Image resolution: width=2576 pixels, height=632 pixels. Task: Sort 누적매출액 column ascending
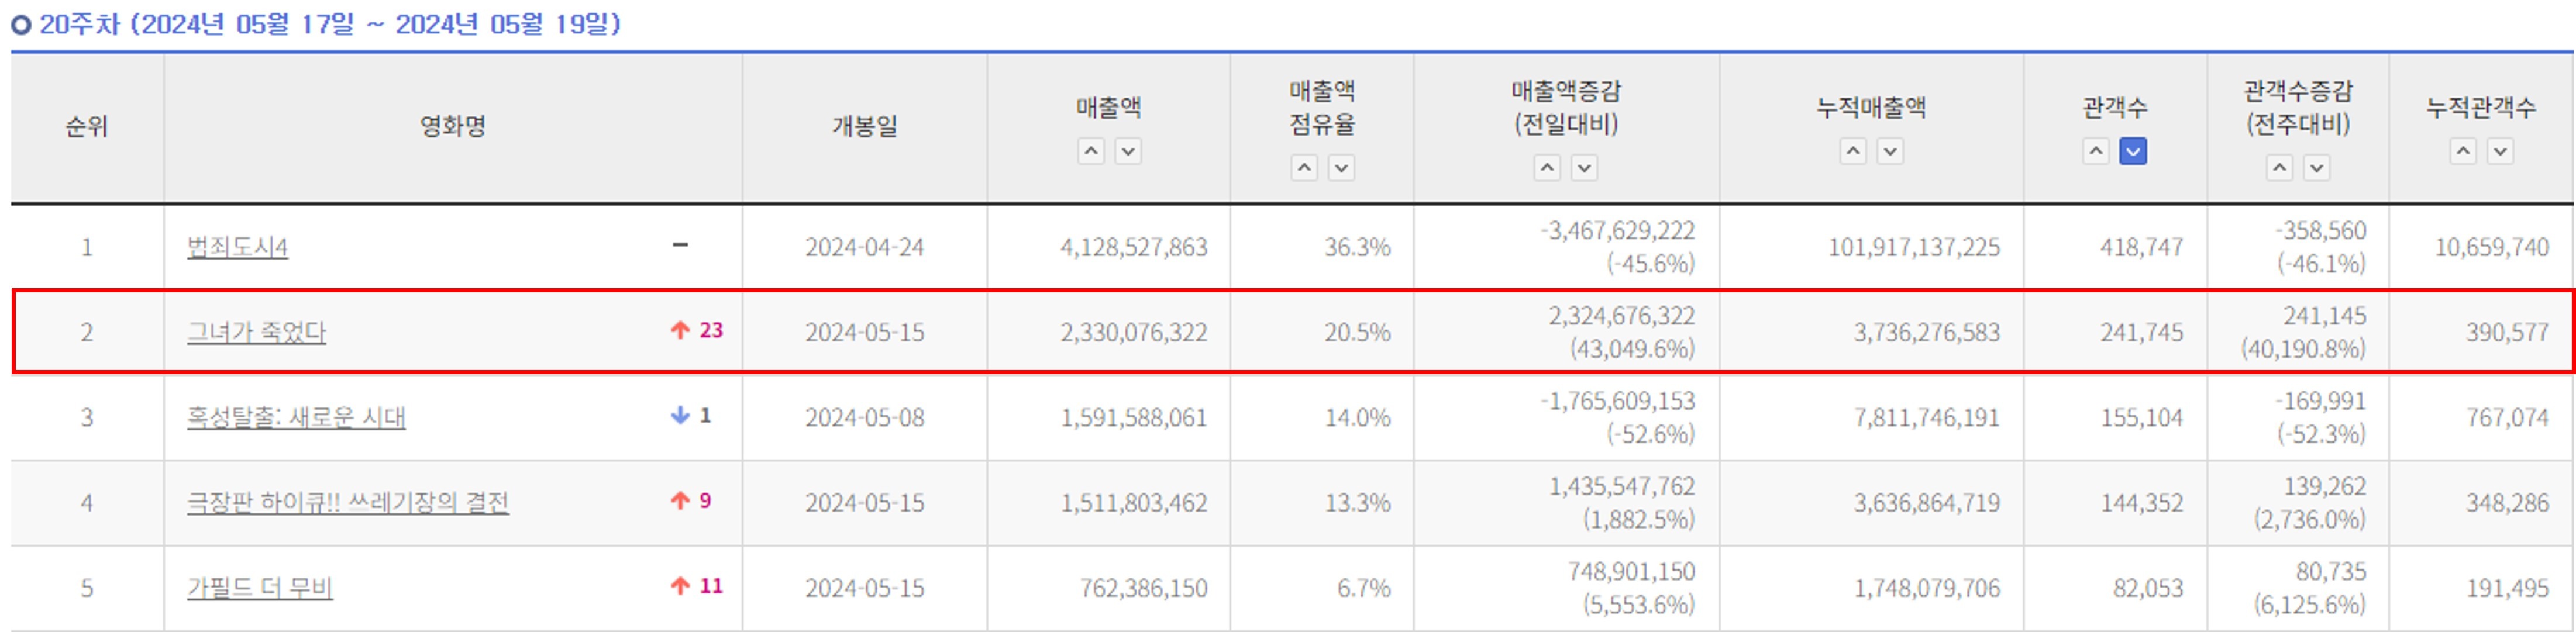pyautogui.click(x=1853, y=152)
